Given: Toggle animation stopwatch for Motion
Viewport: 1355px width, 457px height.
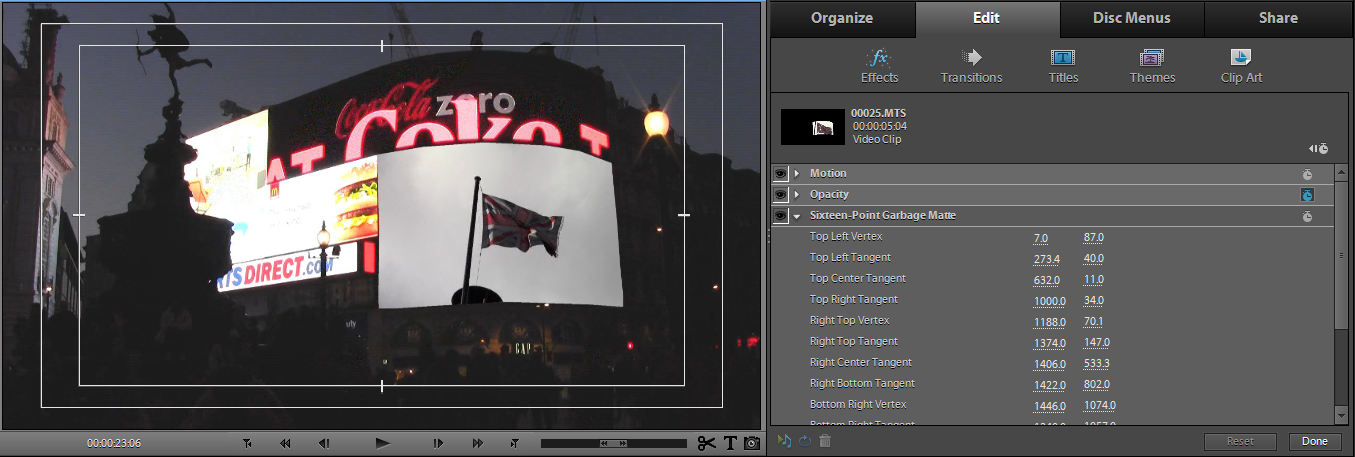Looking at the screenshot, I should coord(1307,174).
